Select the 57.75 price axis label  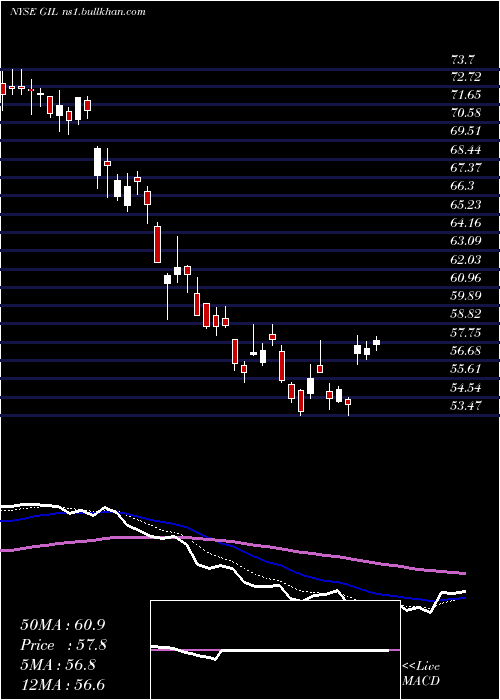click(467, 333)
